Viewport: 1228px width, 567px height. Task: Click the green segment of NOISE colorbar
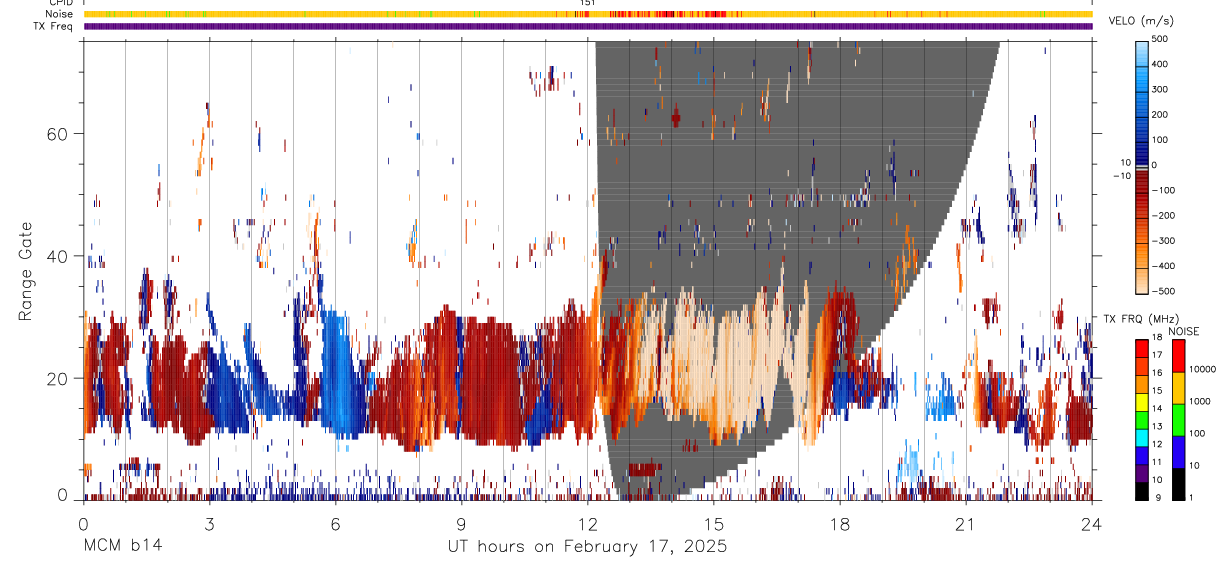[x=1178, y=418]
